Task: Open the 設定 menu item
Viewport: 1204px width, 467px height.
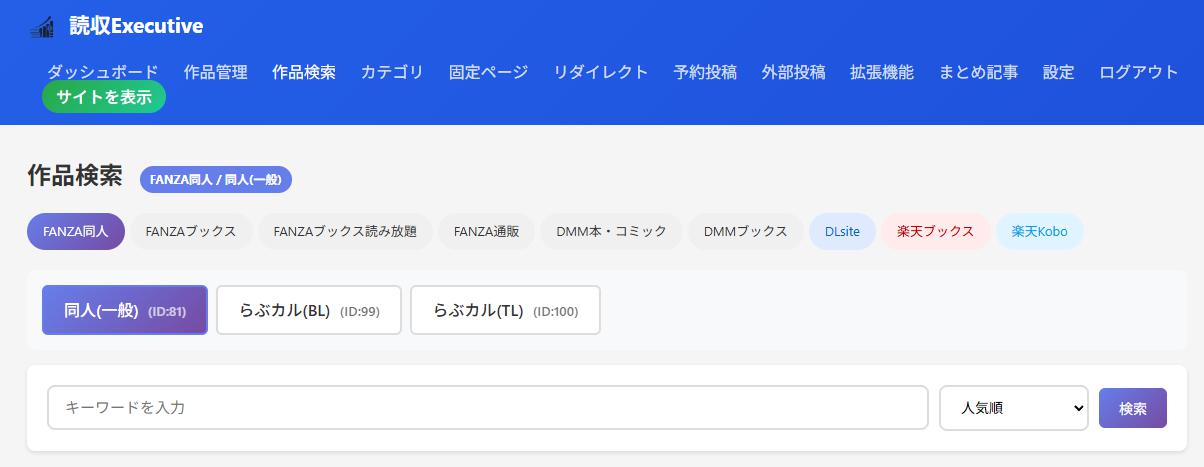Action: 1058,72
